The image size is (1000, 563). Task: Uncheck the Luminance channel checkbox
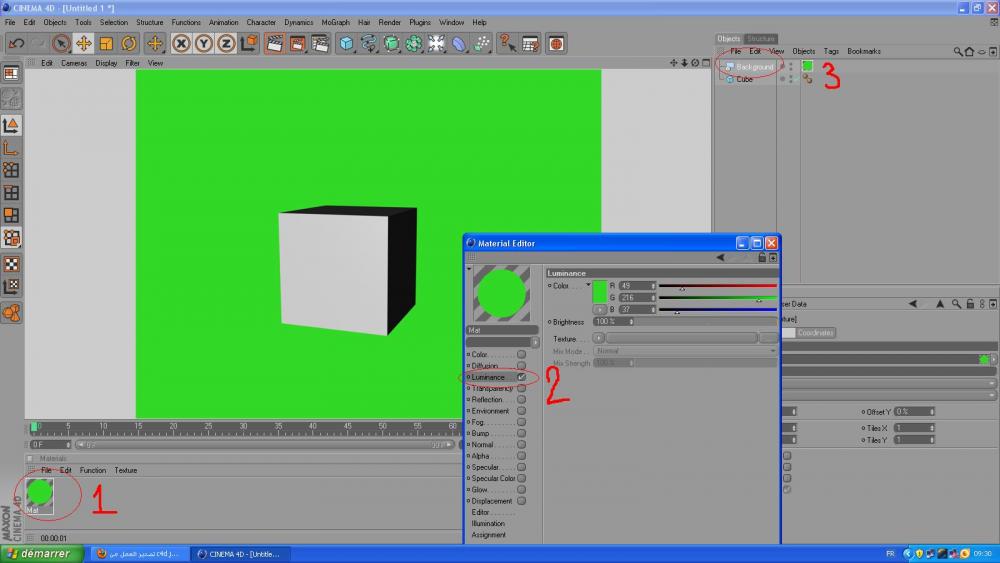coord(521,377)
